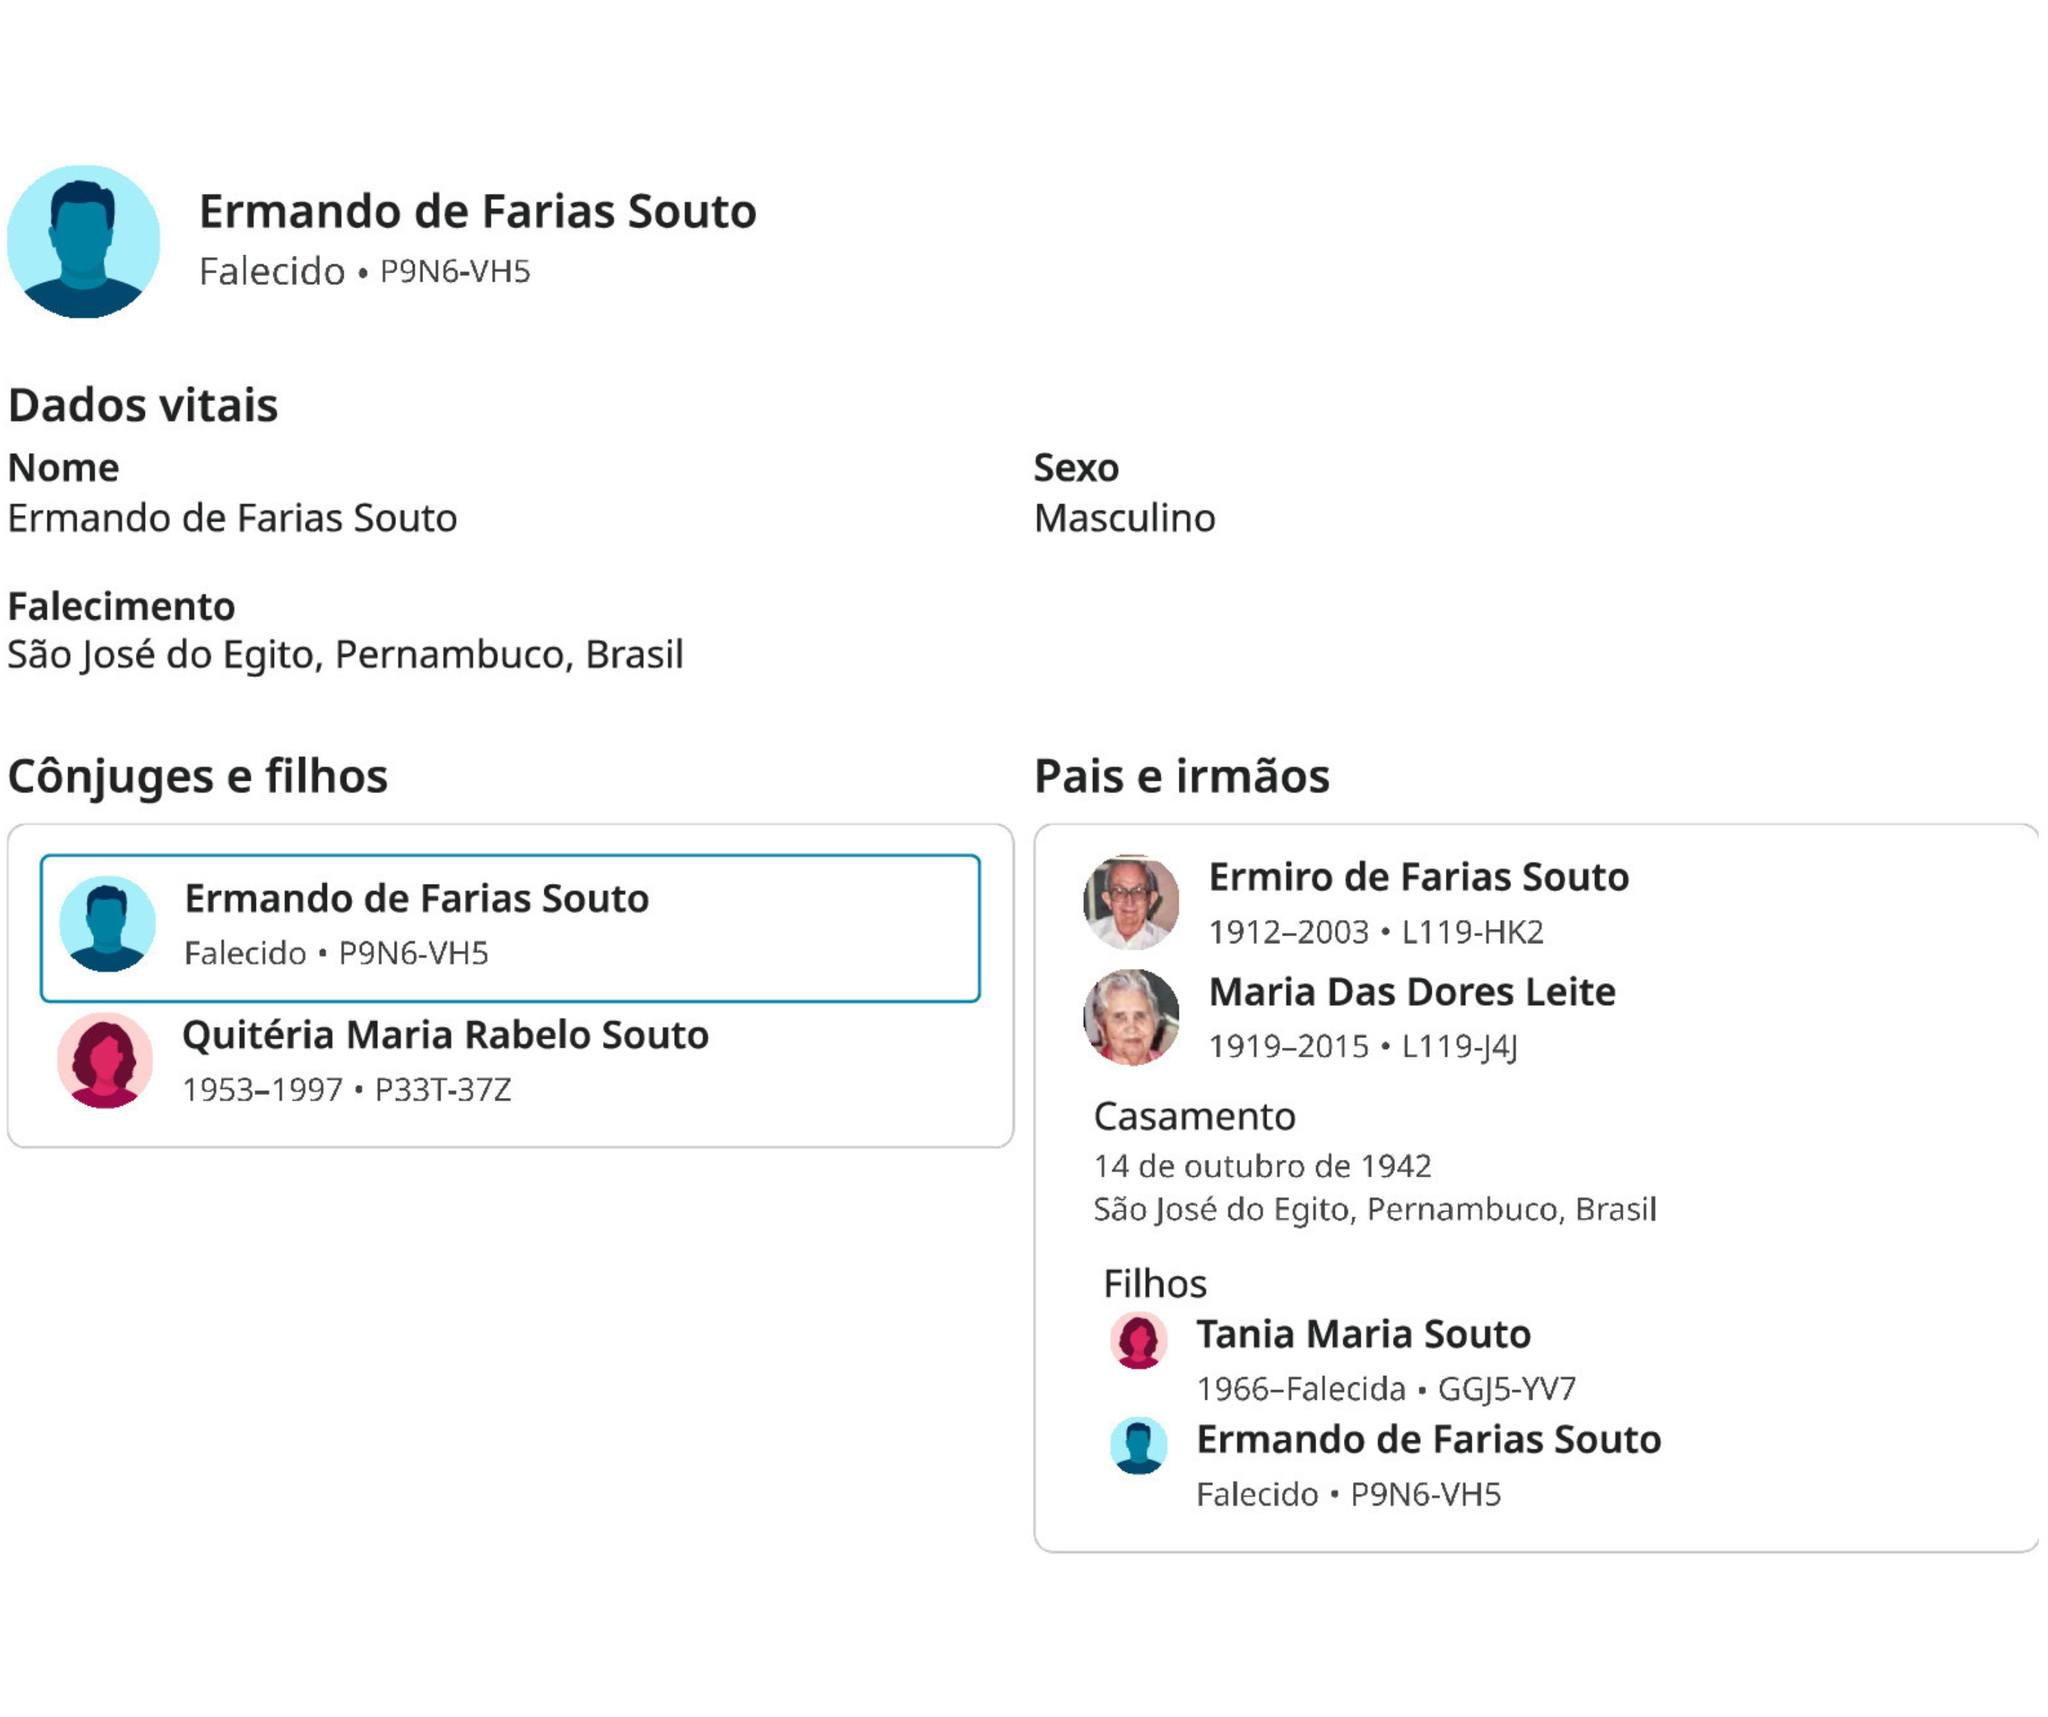Click ID L119-HK2 under Ermiro

[1472, 932]
